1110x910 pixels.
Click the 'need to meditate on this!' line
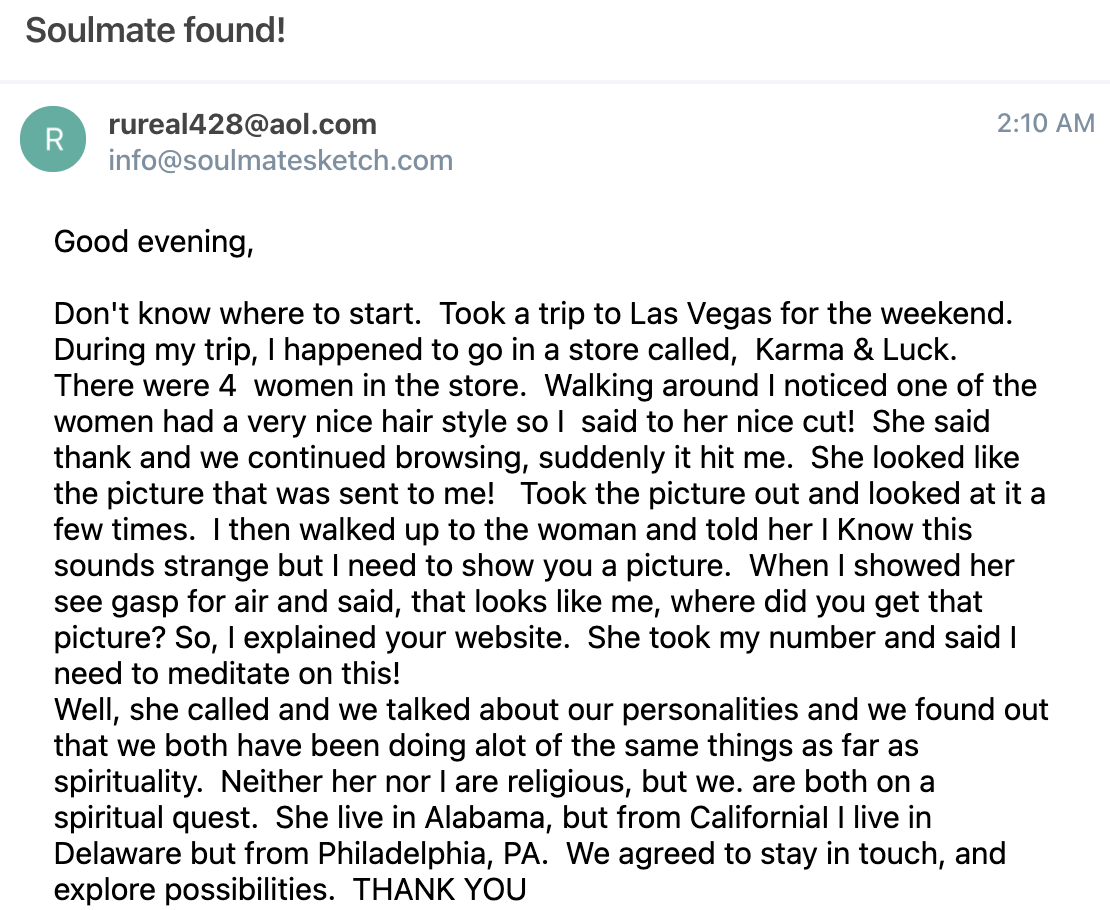(227, 673)
